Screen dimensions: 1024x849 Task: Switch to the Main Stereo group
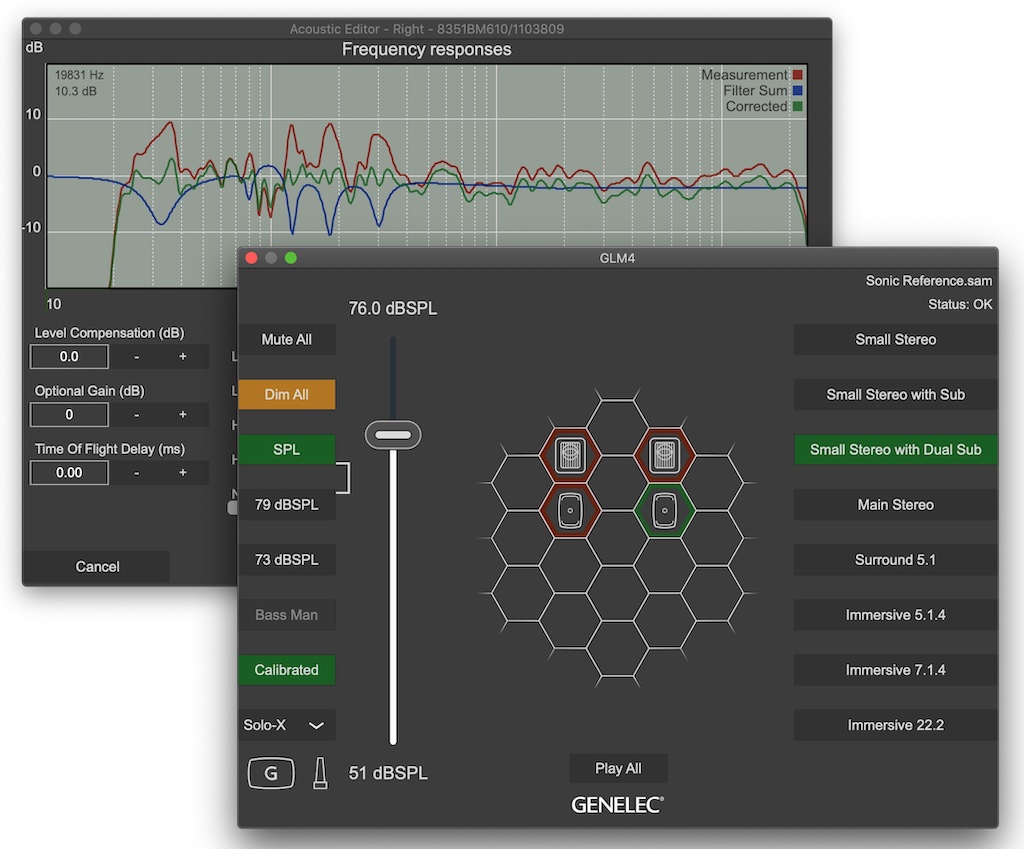[895, 505]
